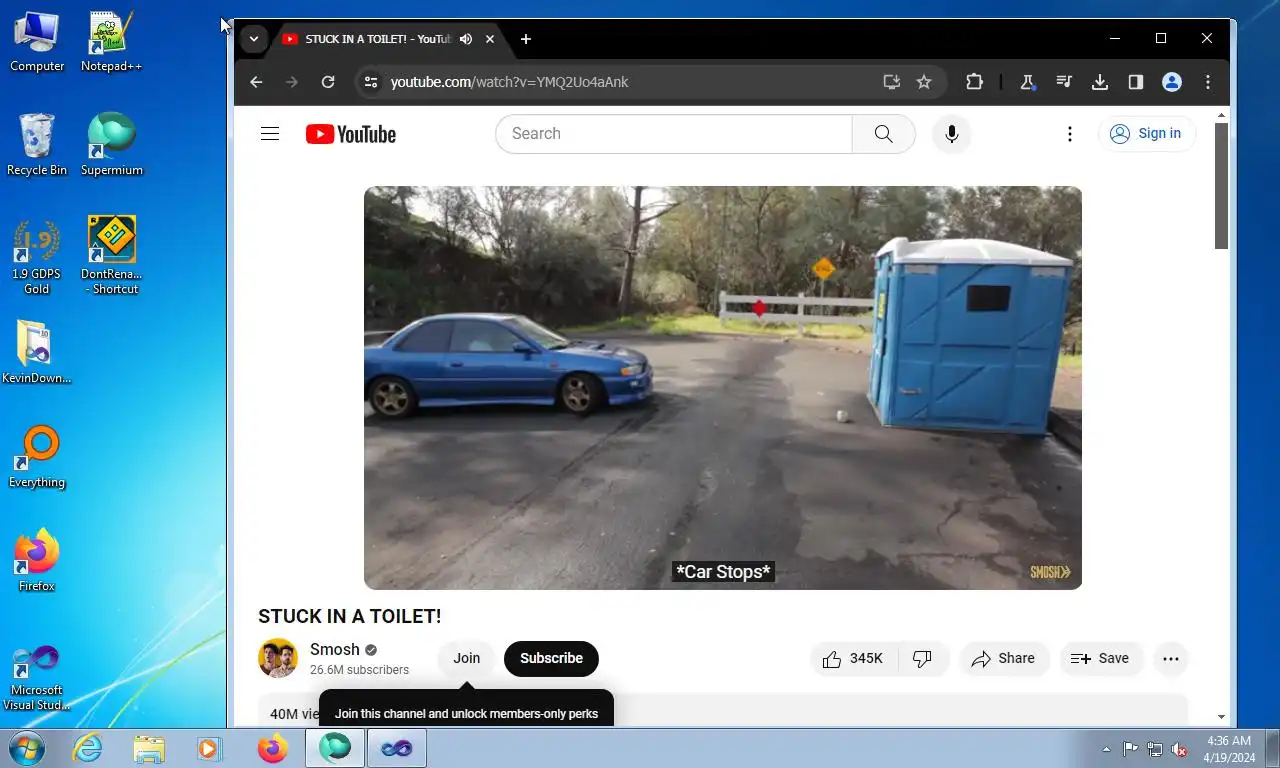Open browser profile avatar

point(1172,82)
